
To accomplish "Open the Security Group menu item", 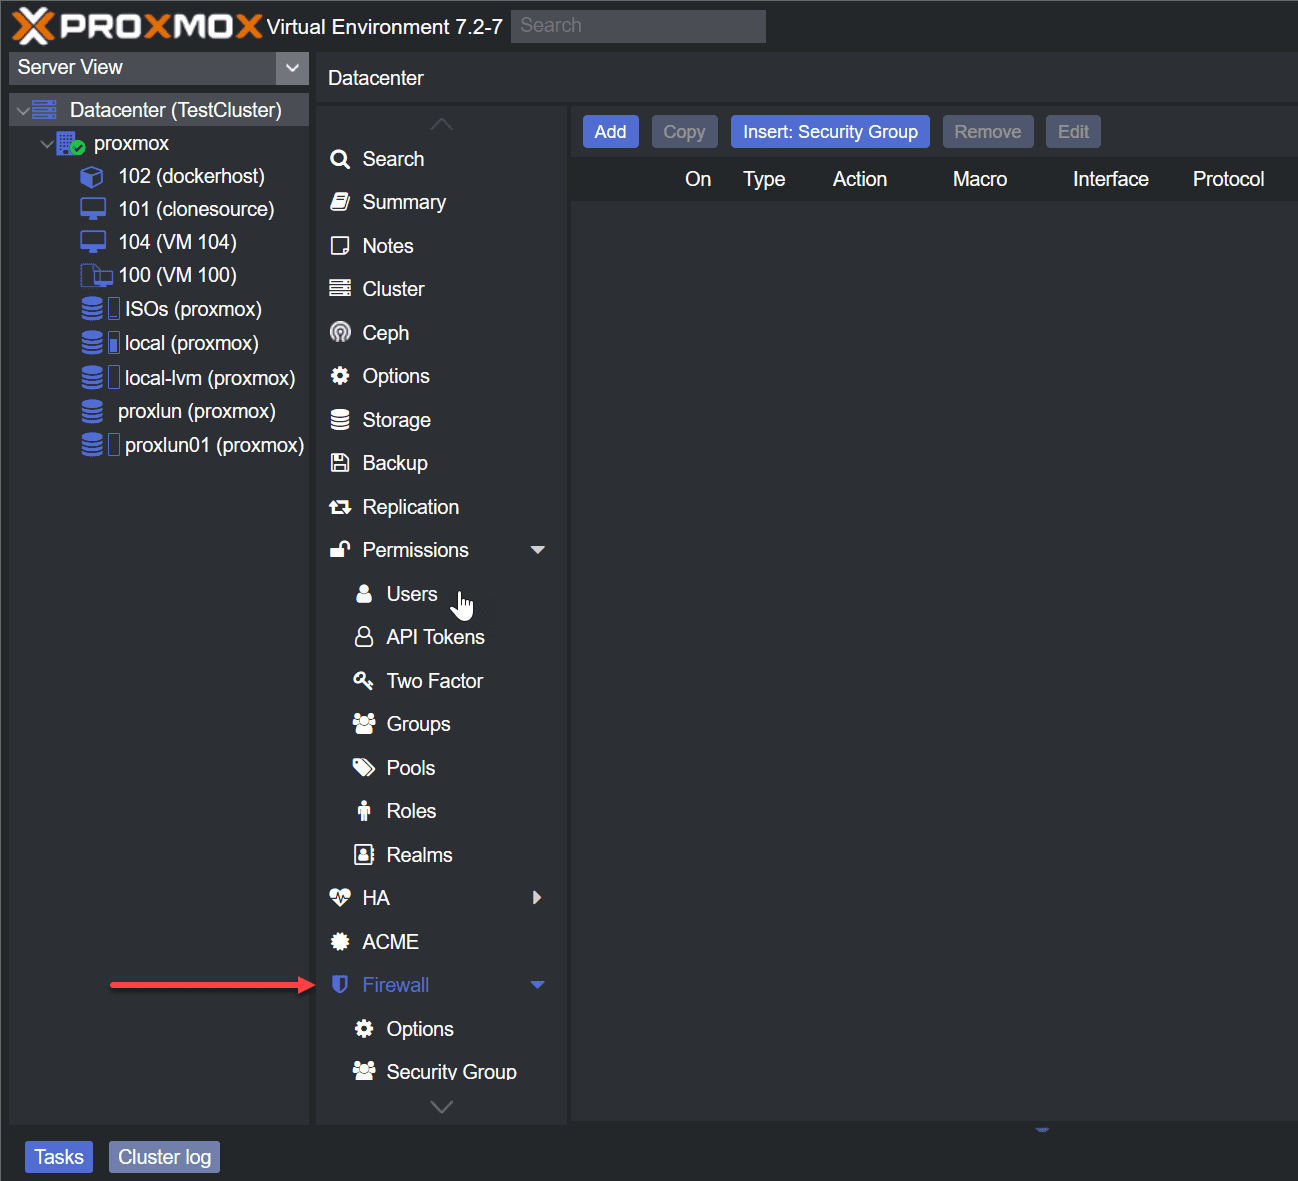I will (x=450, y=1071).
